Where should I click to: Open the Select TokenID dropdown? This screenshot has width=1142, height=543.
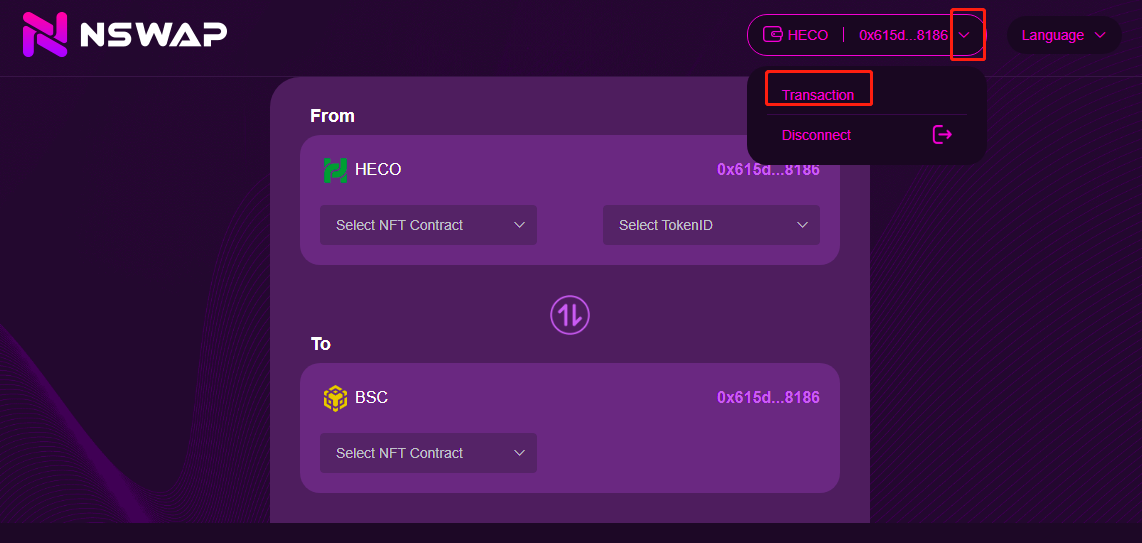click(711, 225)
